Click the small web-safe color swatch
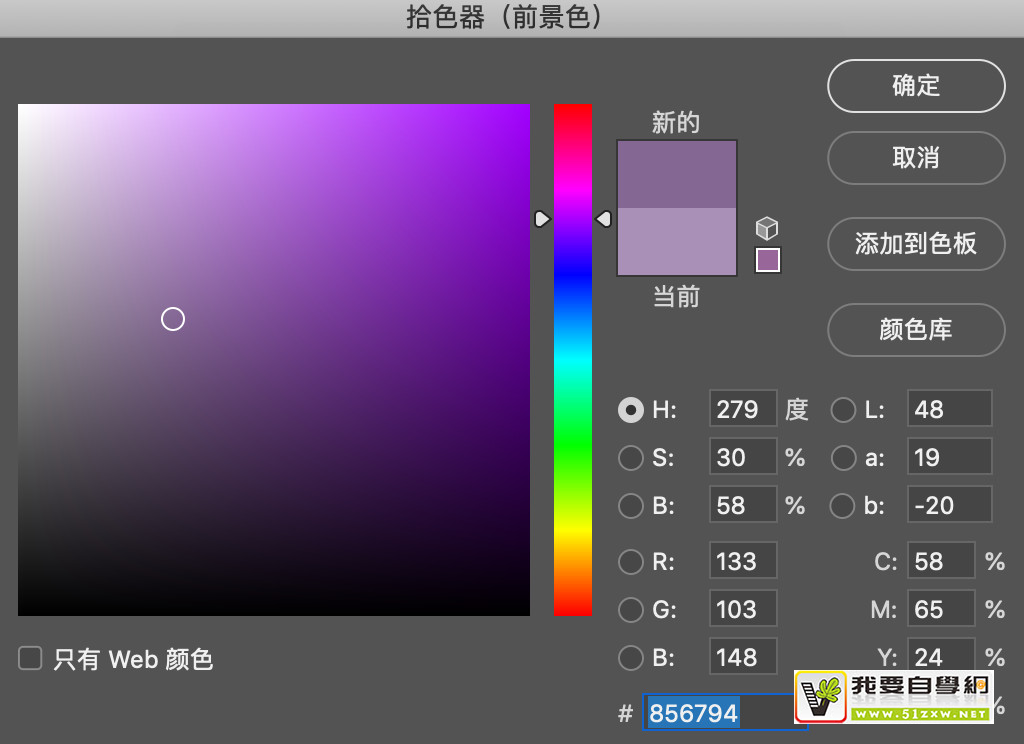Image resolution: width=1024 pixels, height=744 pixels. click(767, 260)
